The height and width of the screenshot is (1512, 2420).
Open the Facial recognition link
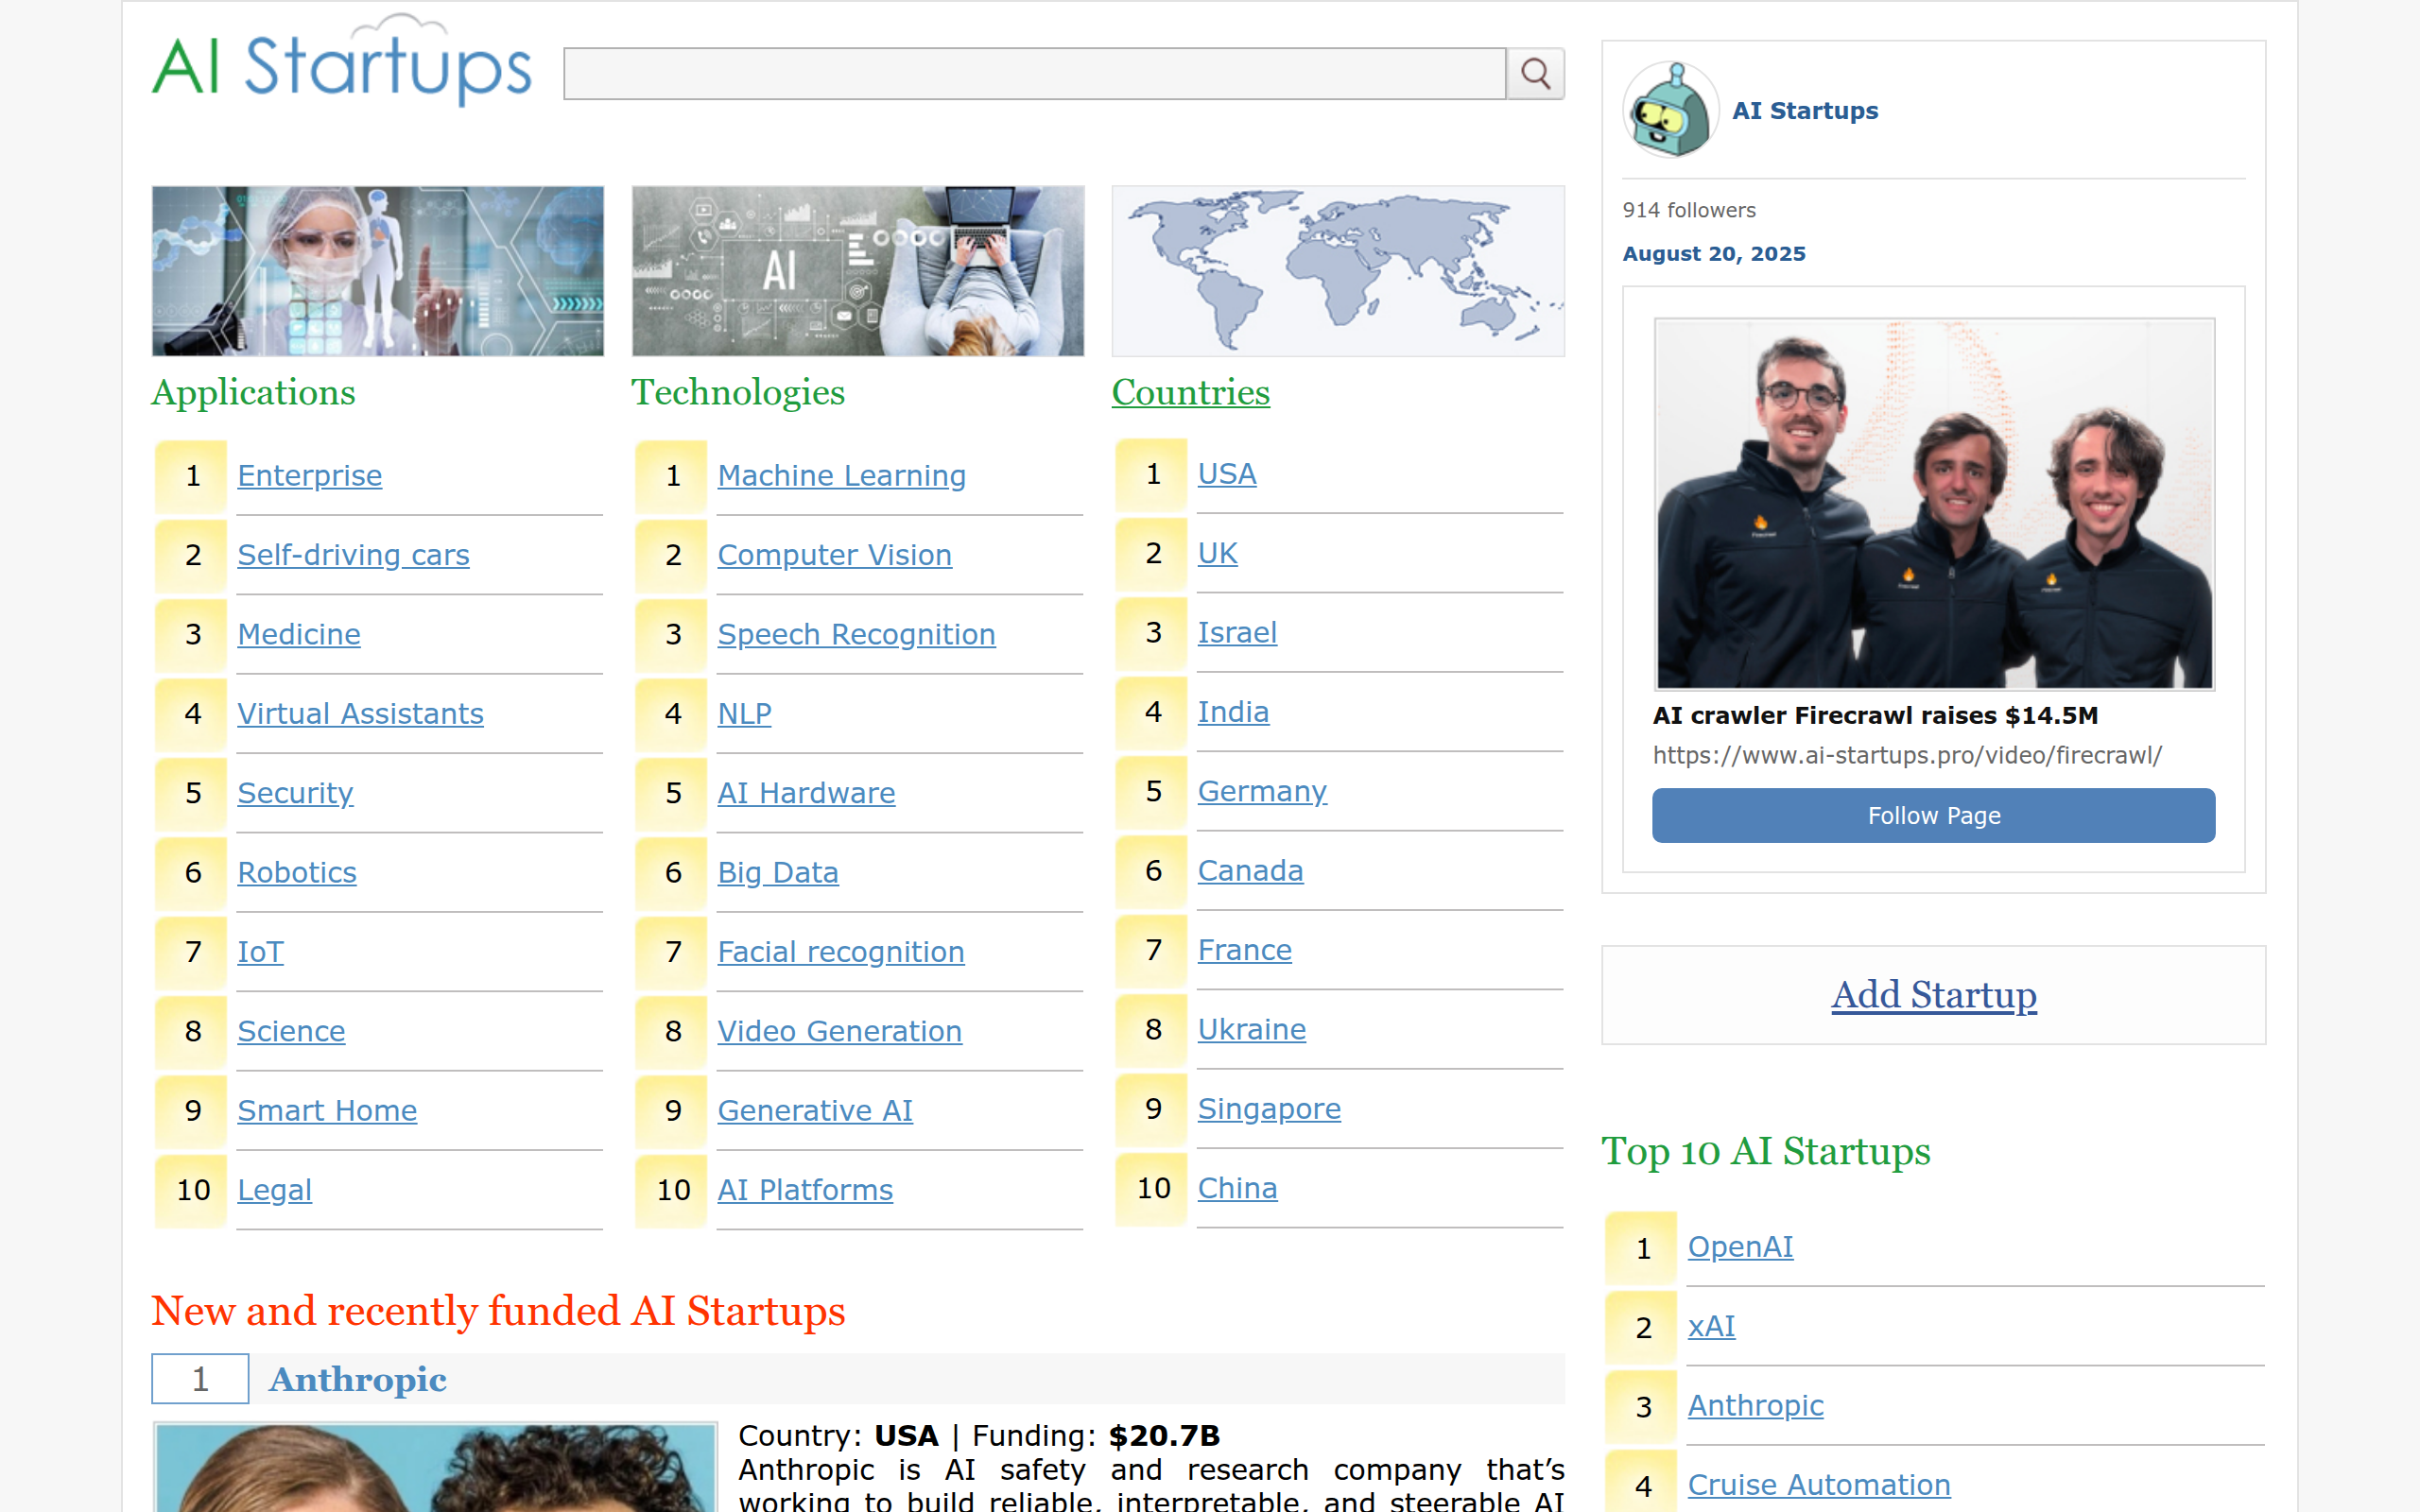[841, 952]
